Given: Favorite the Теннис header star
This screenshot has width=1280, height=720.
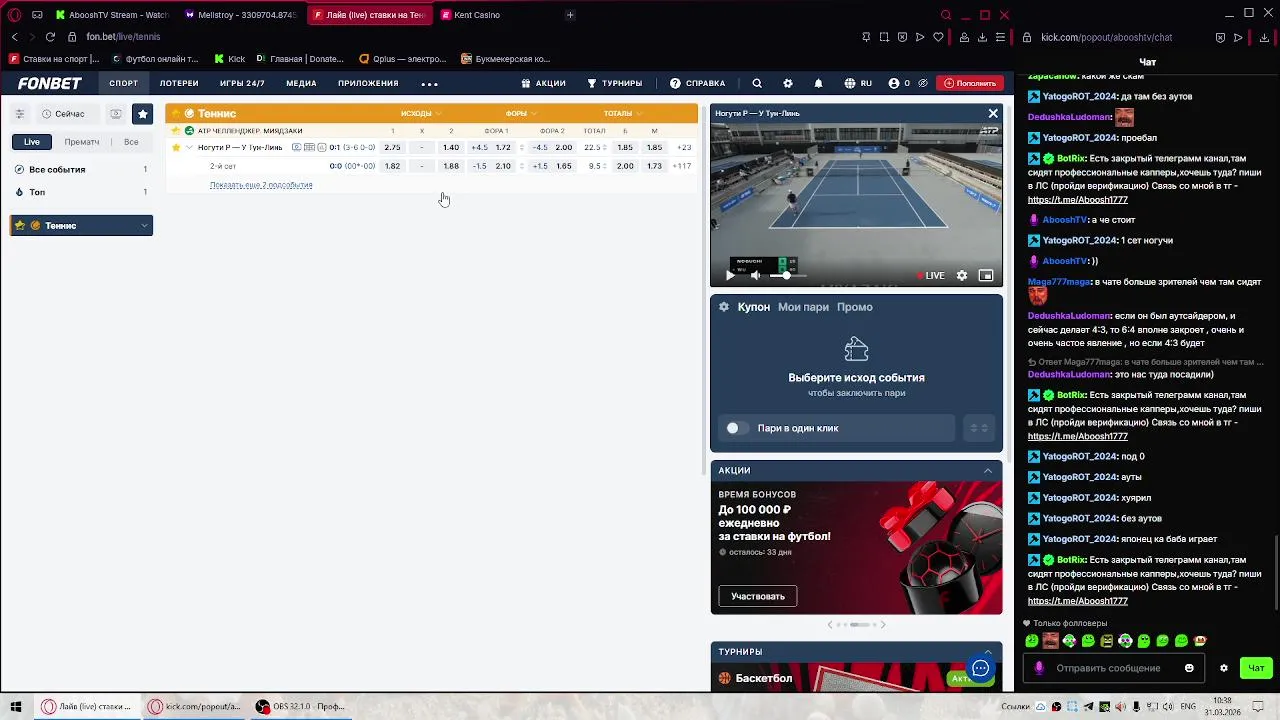Looking at the screenshot, I should click(176, 114).
